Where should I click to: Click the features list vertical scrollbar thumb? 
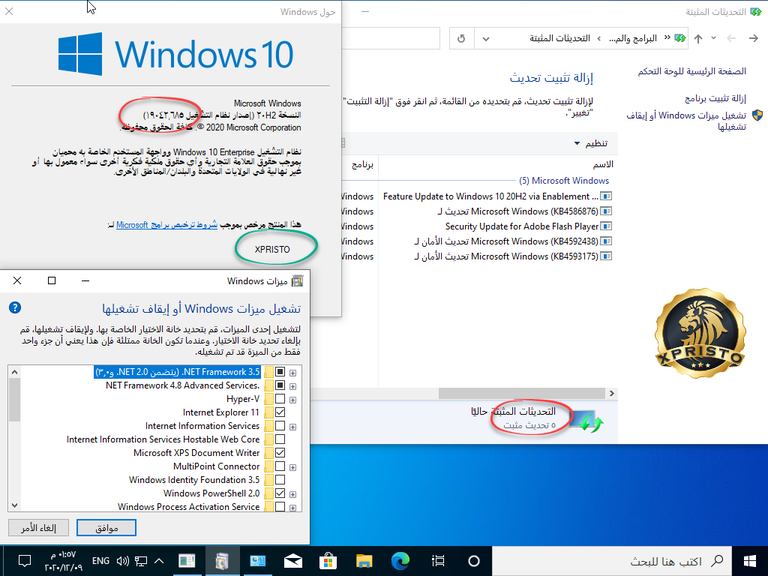click(15, 400)
